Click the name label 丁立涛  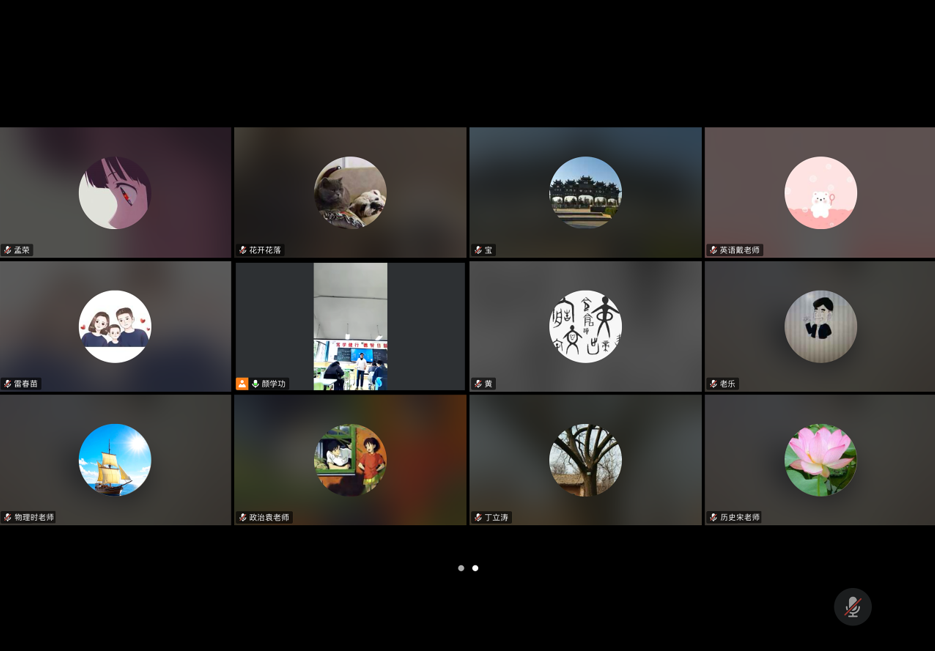pos(496,517)
